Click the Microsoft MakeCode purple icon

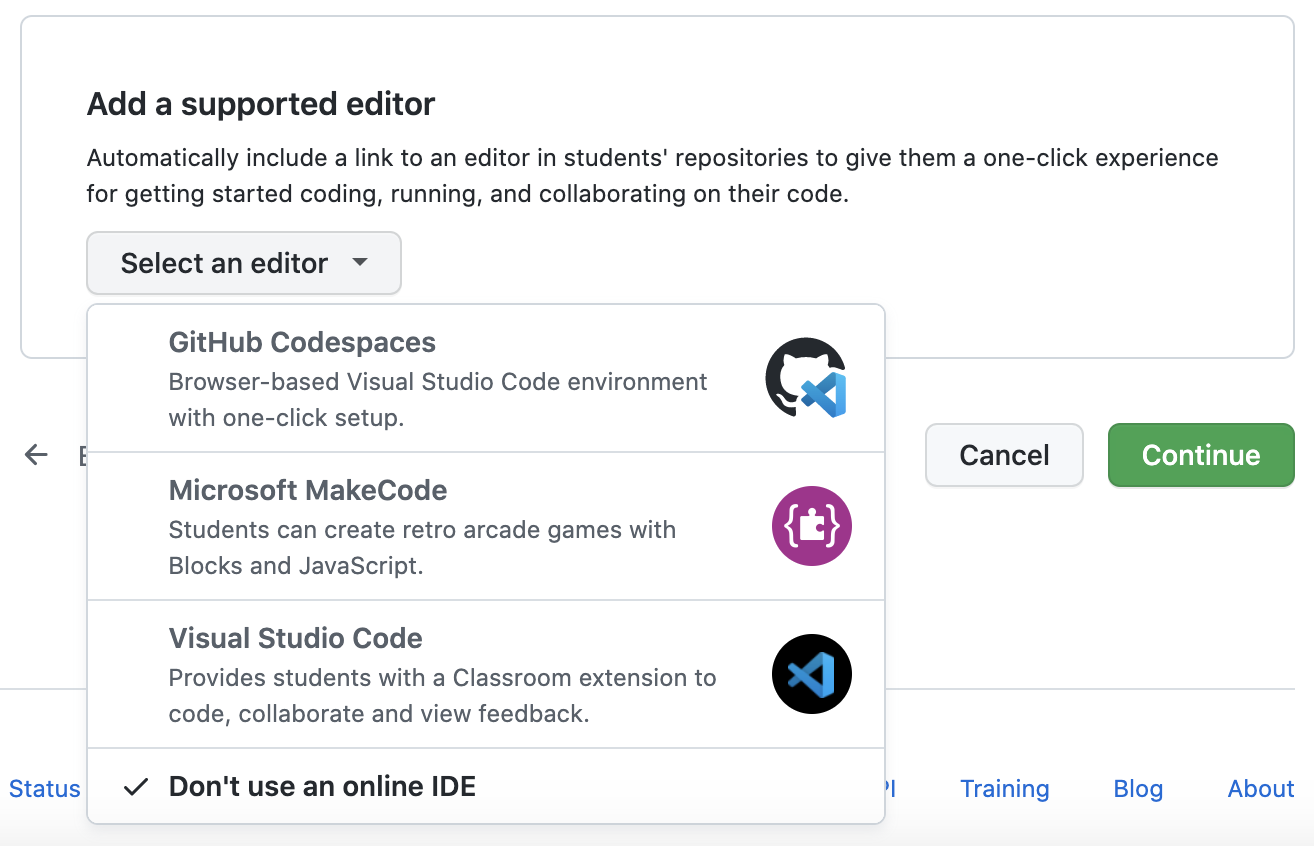point(812,526)
